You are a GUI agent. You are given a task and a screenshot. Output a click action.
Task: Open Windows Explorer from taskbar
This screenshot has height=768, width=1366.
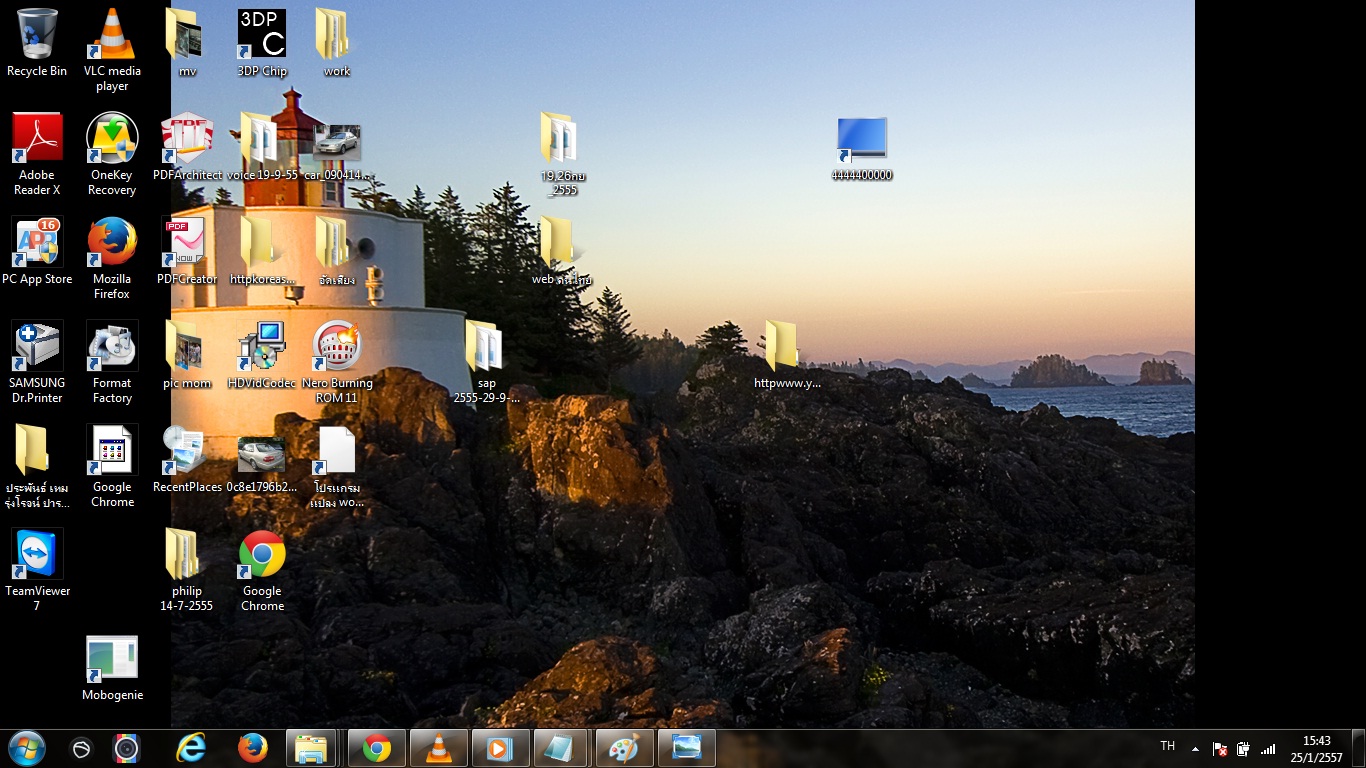[x=311, y=748]
